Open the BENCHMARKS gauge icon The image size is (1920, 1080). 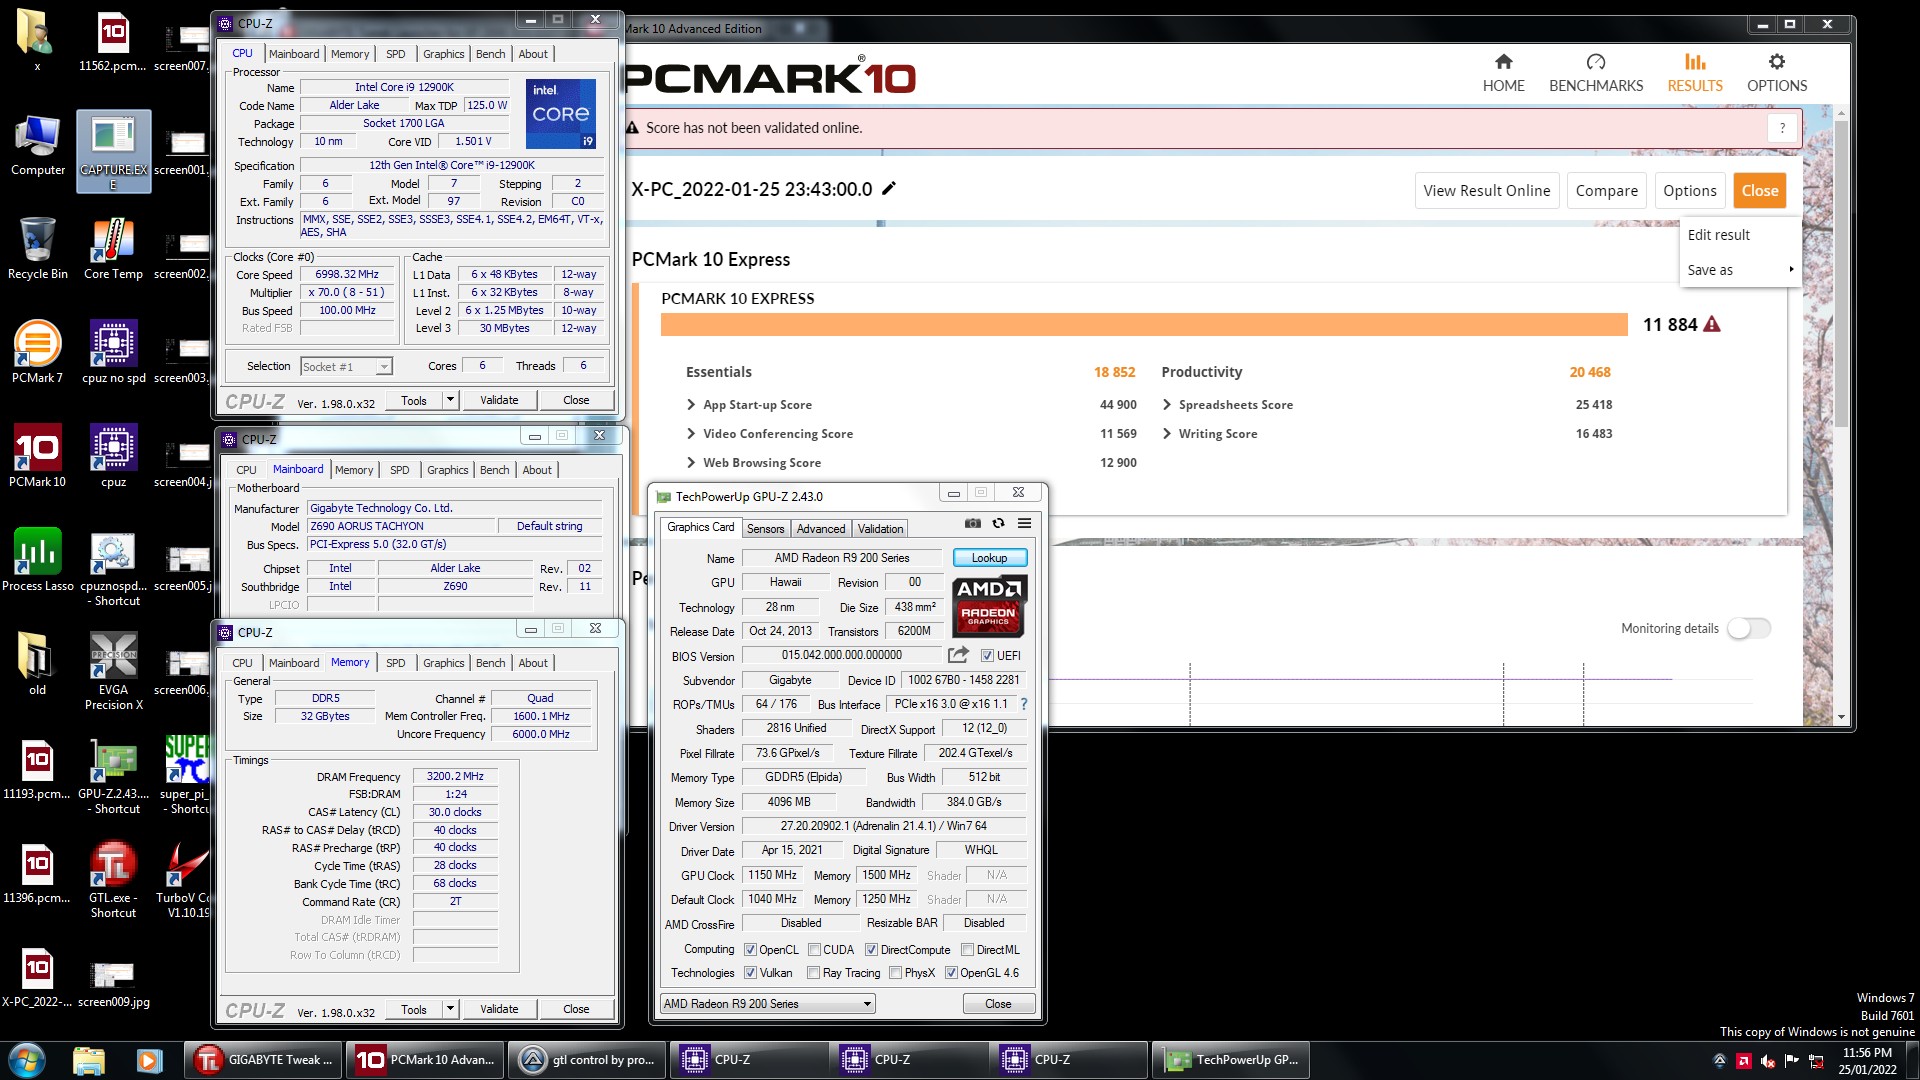[1596, 62]
